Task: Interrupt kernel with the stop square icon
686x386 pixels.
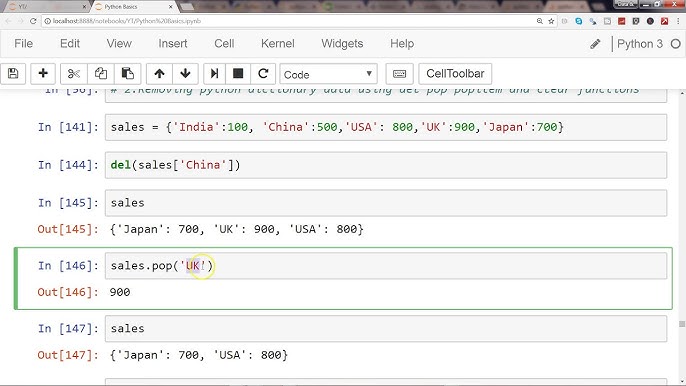Action: [x=238, y=74]
